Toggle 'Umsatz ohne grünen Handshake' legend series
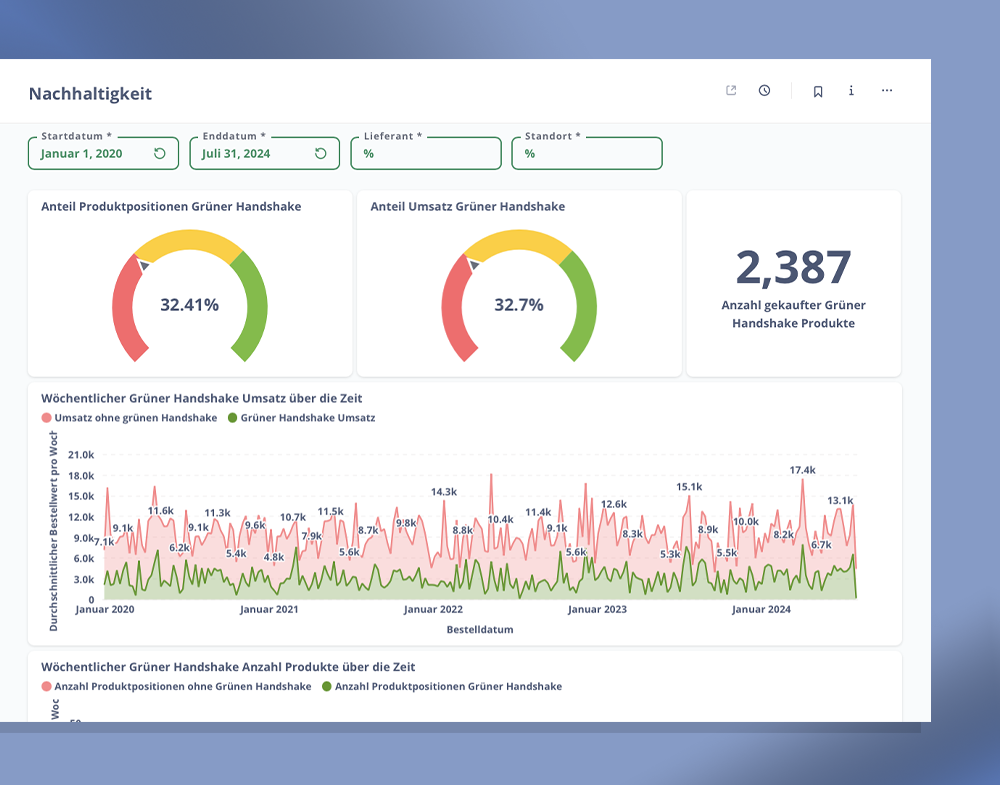 [129, 418]
